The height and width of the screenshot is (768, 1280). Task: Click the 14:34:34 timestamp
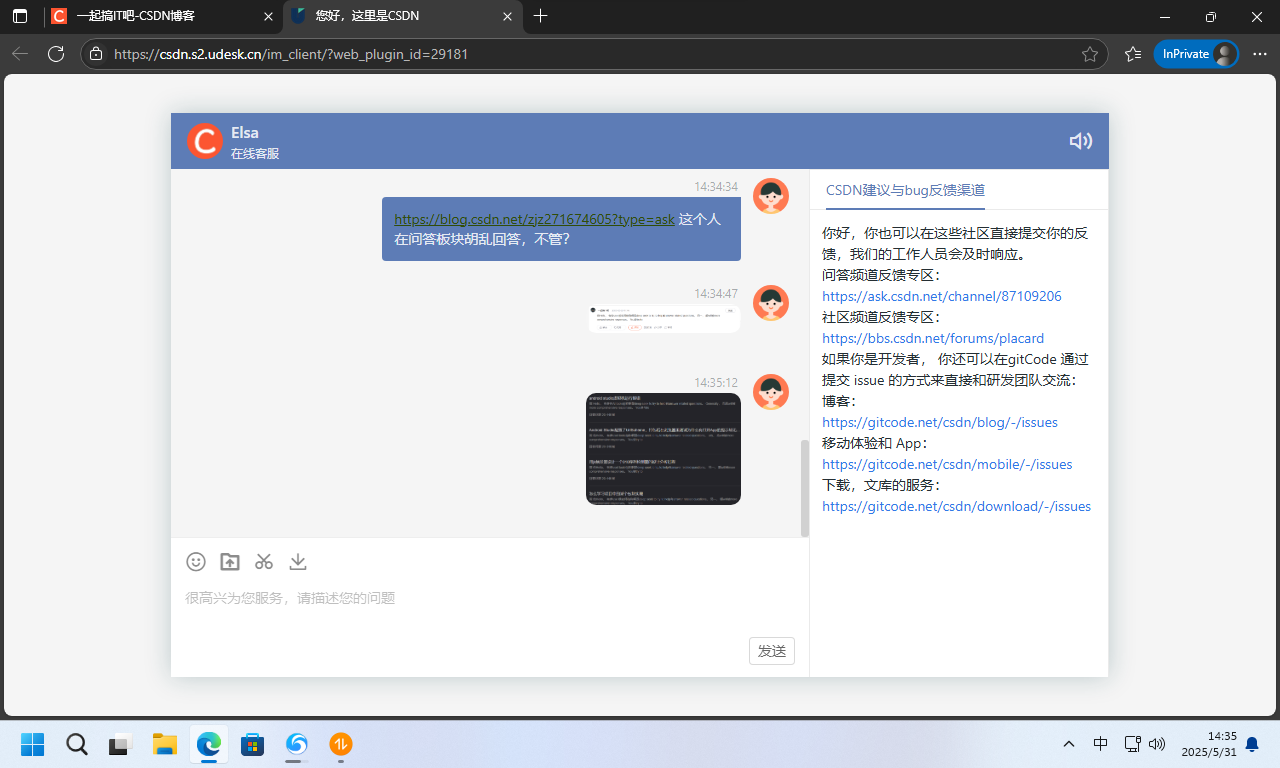[x=716, y=187]
